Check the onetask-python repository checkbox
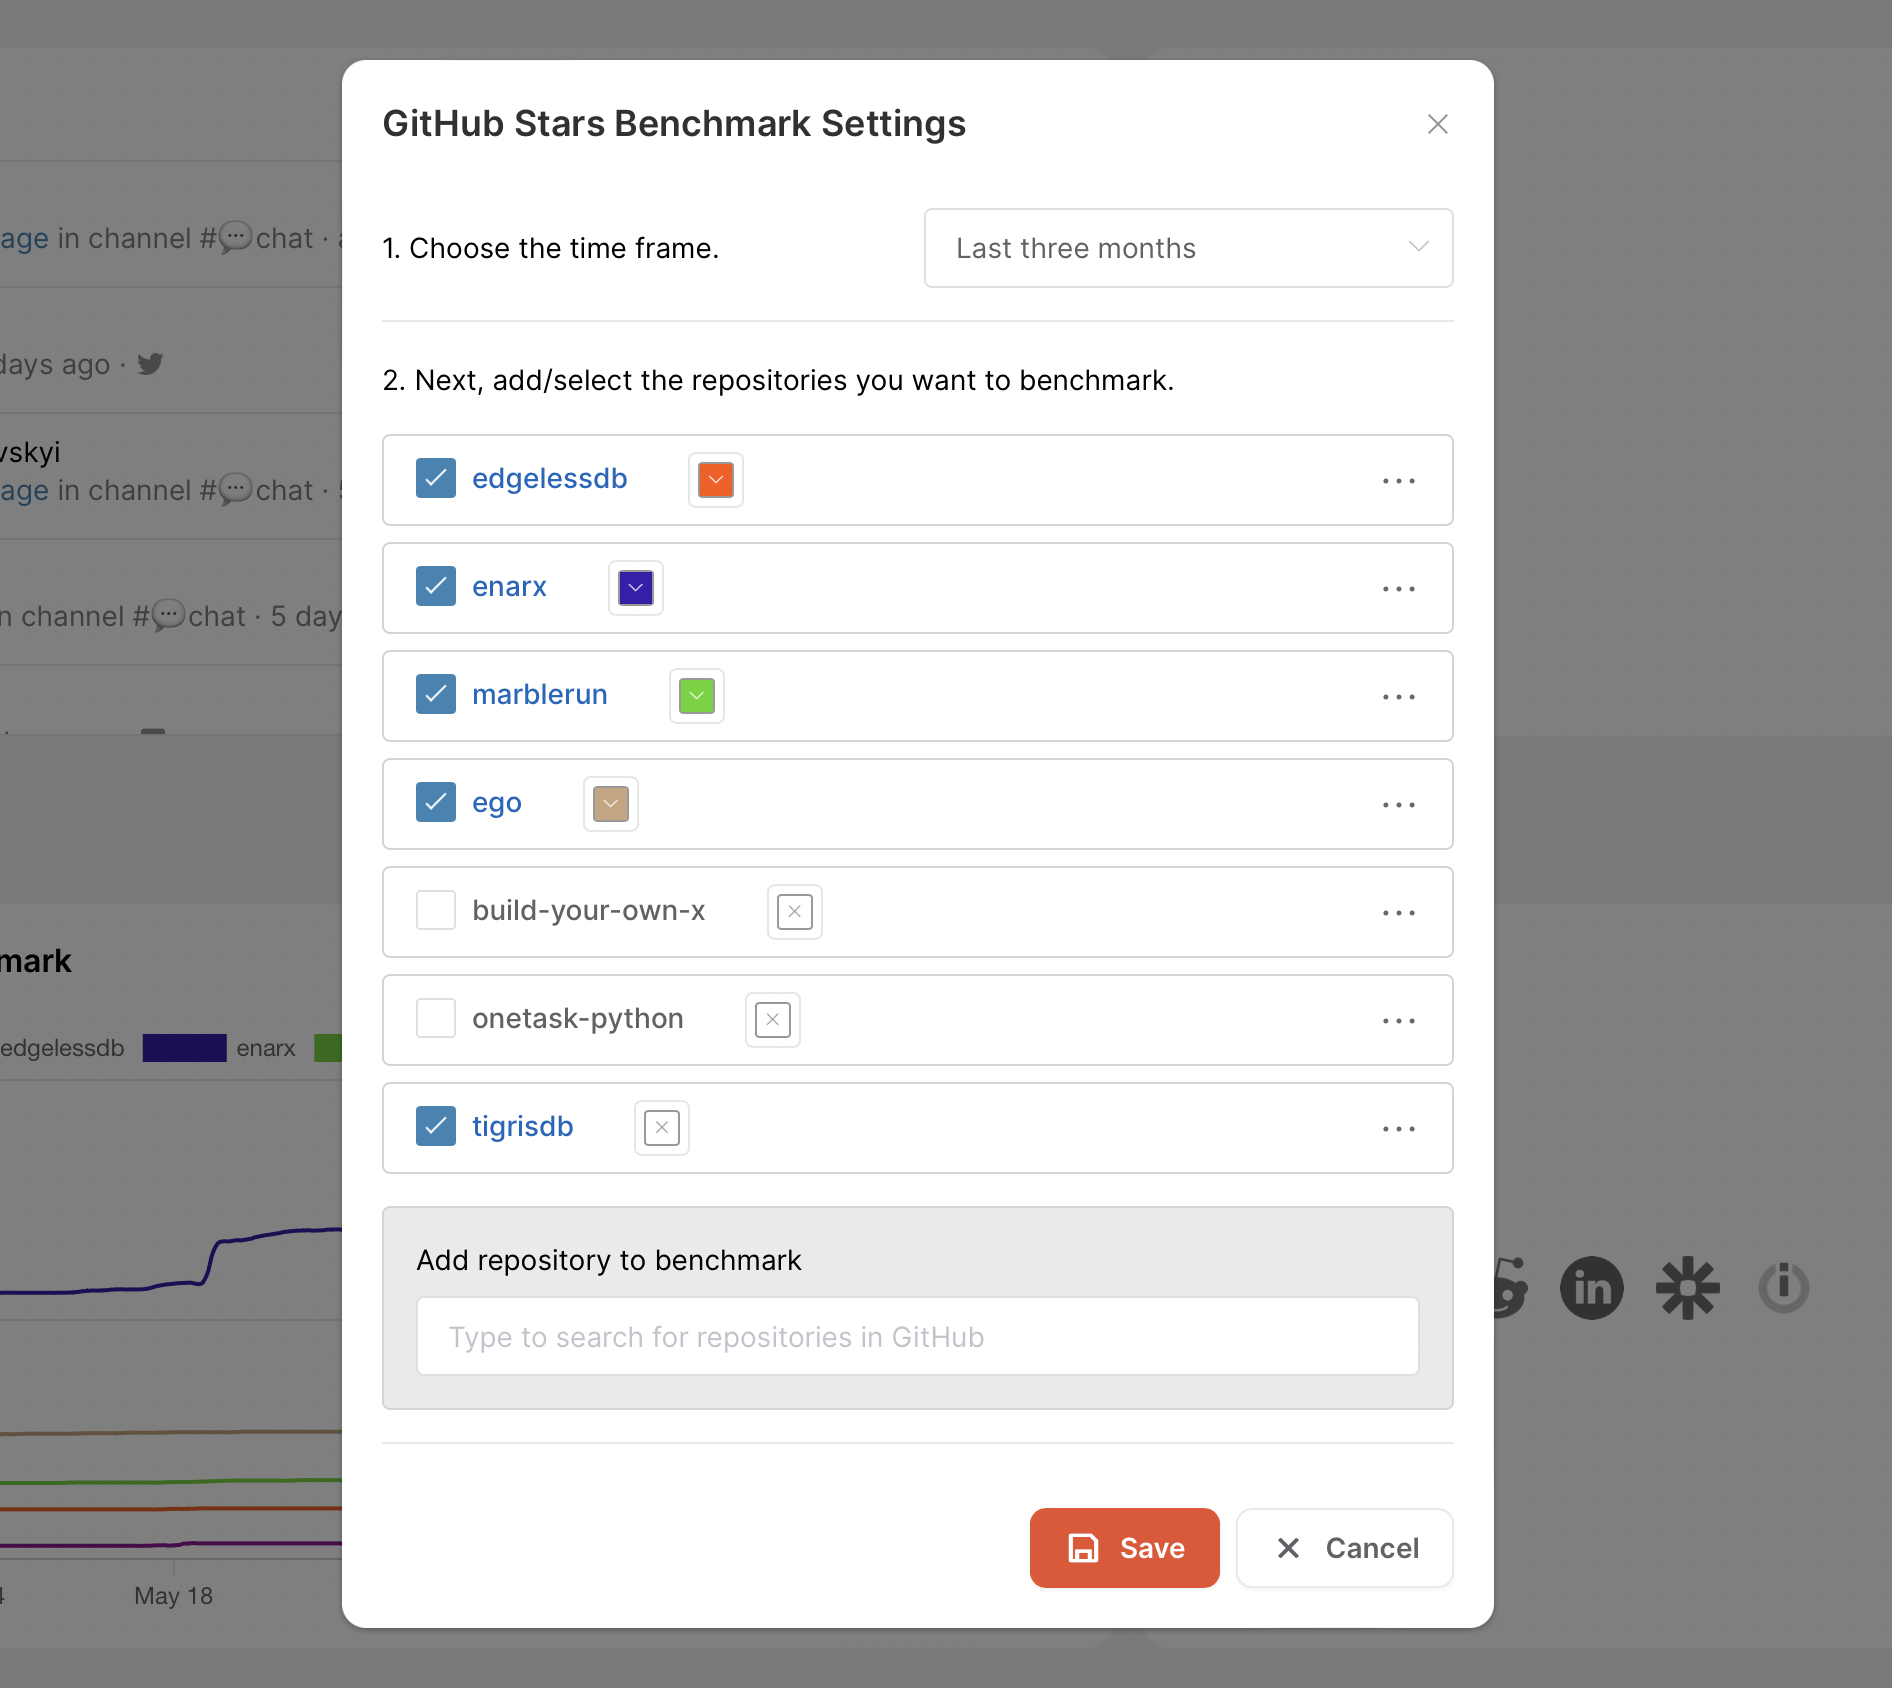 coord(436,1018)
